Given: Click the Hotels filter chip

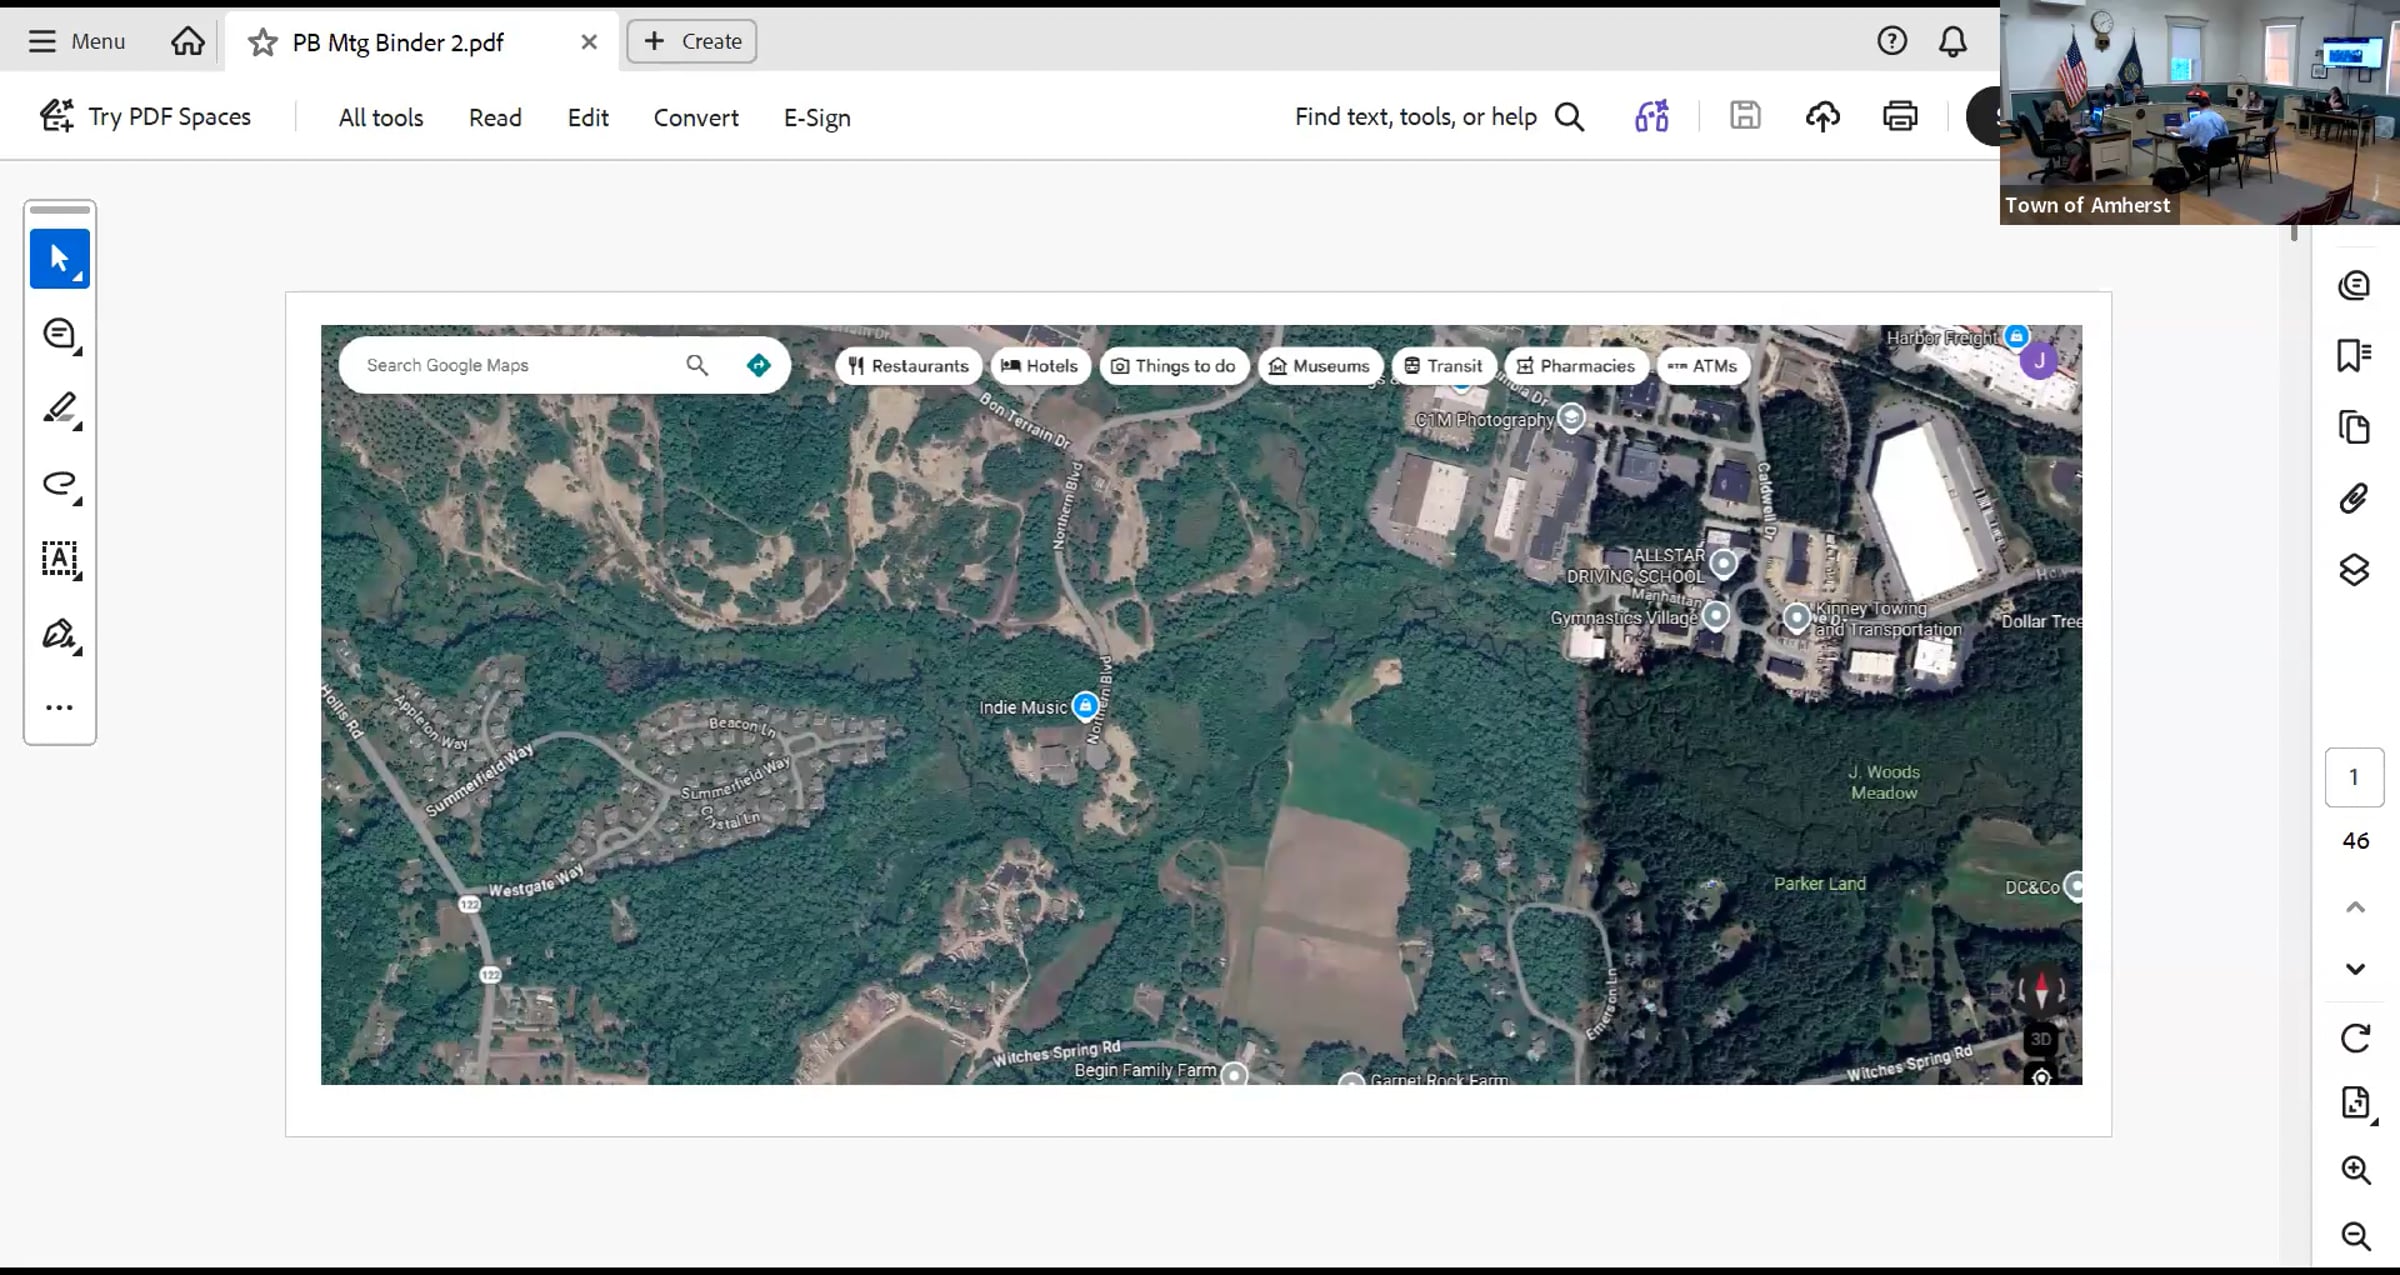Looking at the screenshot, I should pyautogui.click(x=1039, y=366).
